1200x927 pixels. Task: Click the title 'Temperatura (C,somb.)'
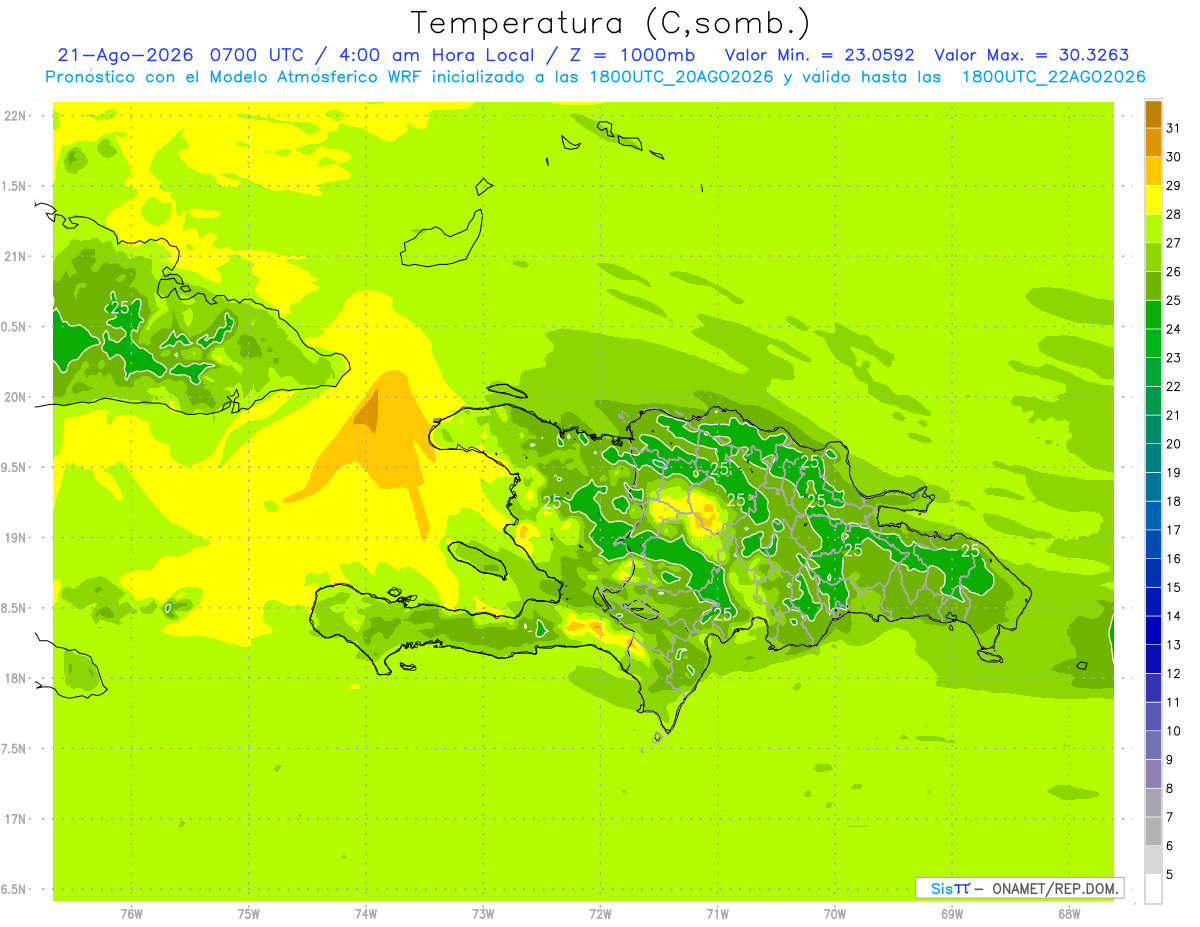click(x=610, y=23)
